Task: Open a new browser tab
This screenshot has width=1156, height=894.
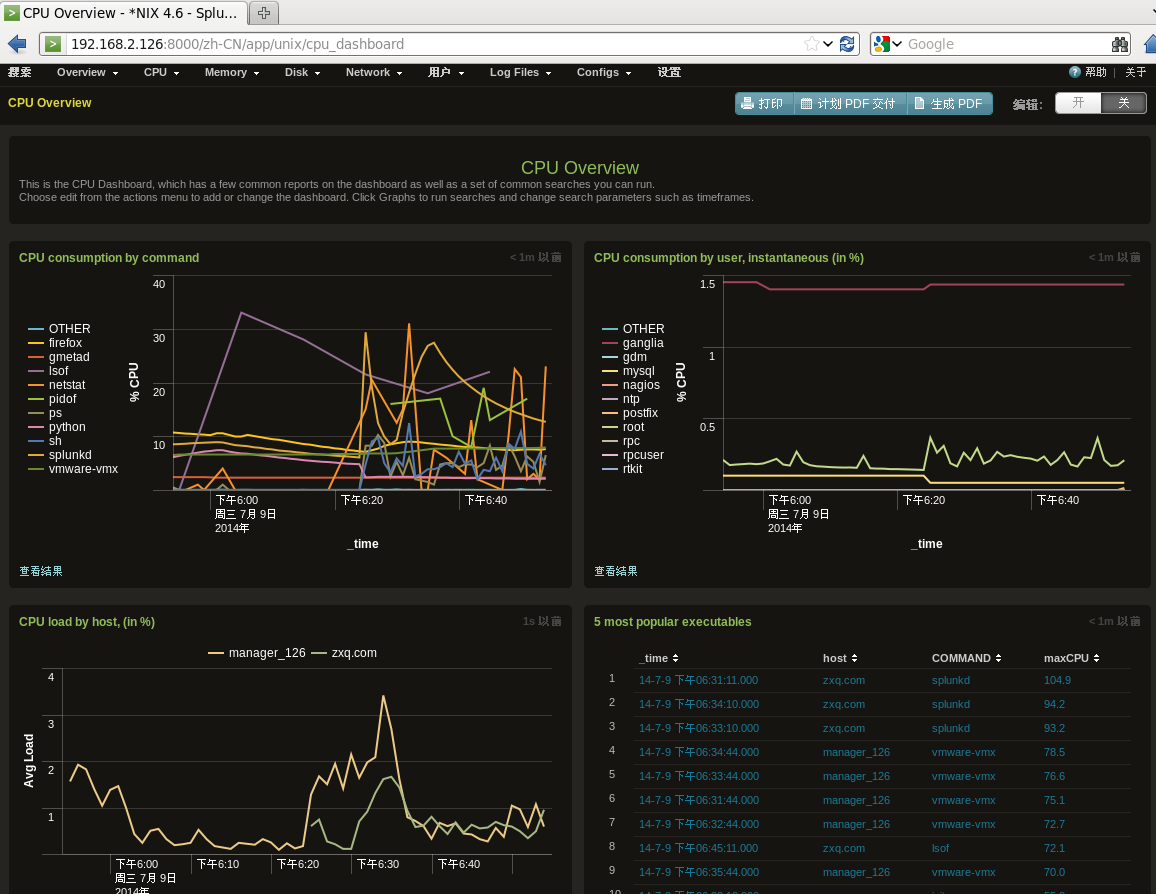Action: click(264, 13)
